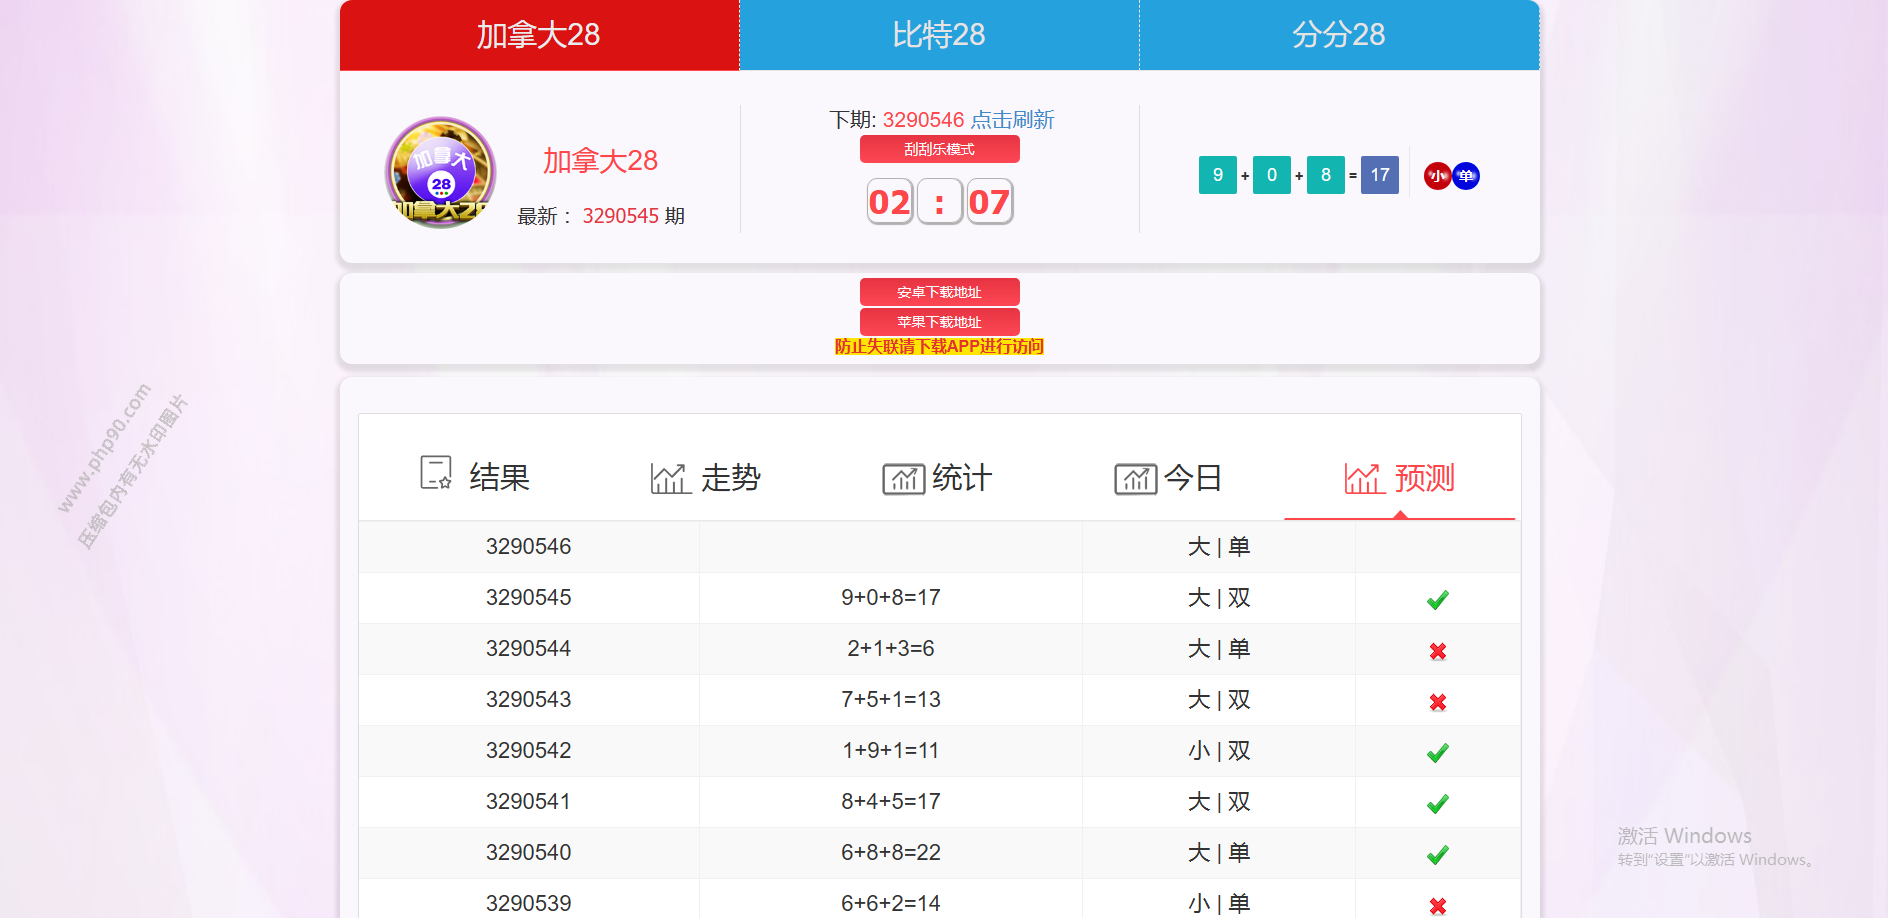Open the 安卓下载地址 download button

[x=939, y=292]
